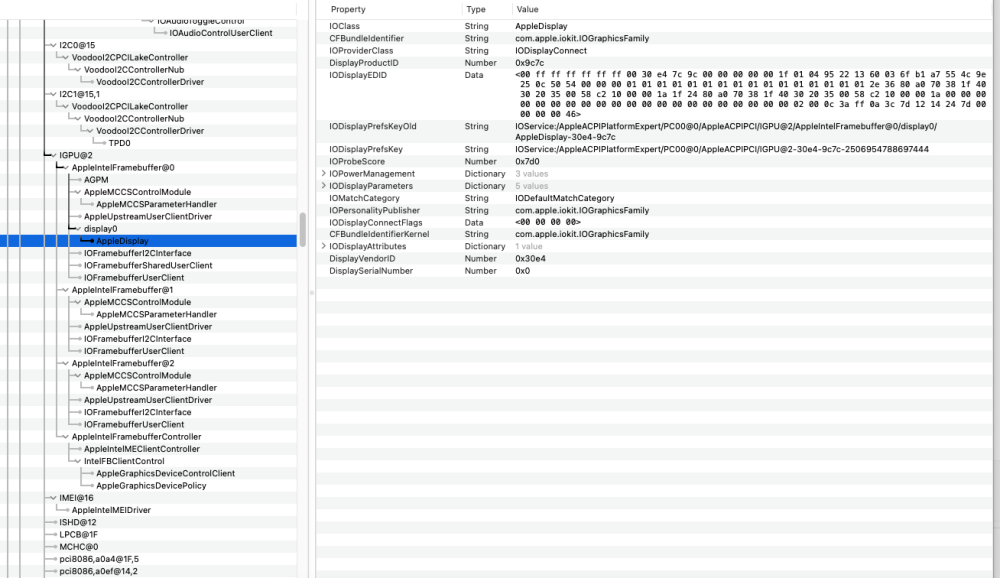Image resolution: width=1000 pixels, height=578 pixels.
Task: Select AppleMCCSParameterHandler under AppleIntelFramebuffer@0
Action: [156, 204]
